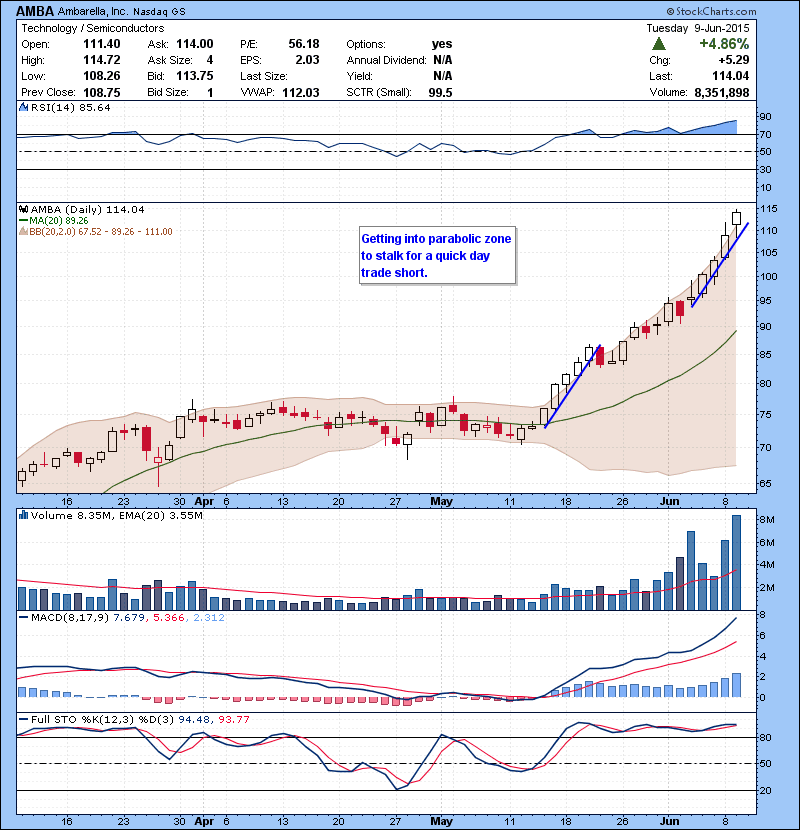
Task: Click the Ask price 114.00
Action: pos(195,44)
